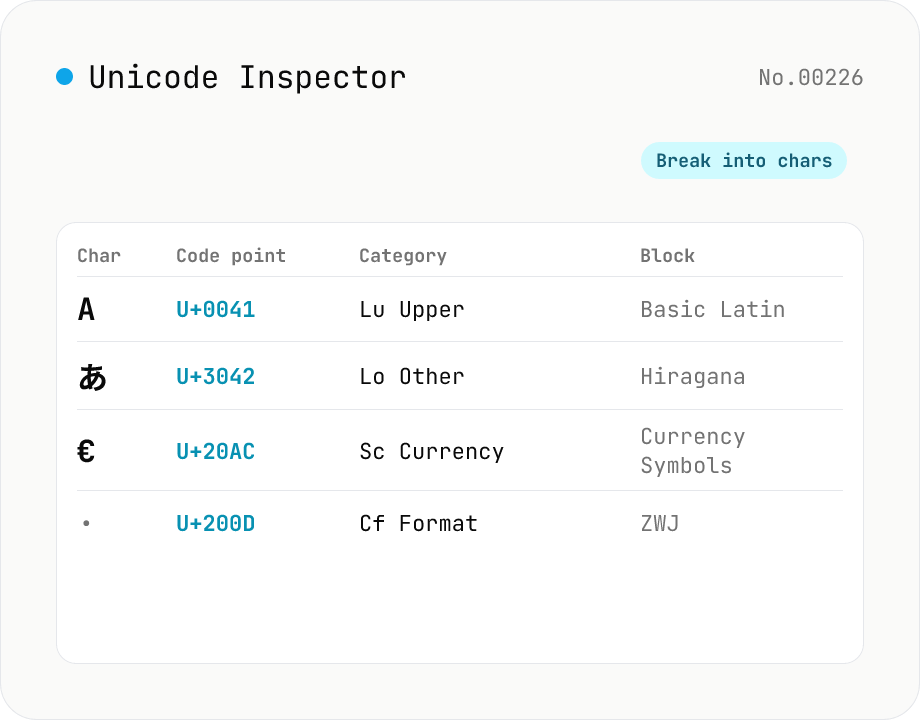
Task: Click the Code point column header
Action: [x=231, y=255]
